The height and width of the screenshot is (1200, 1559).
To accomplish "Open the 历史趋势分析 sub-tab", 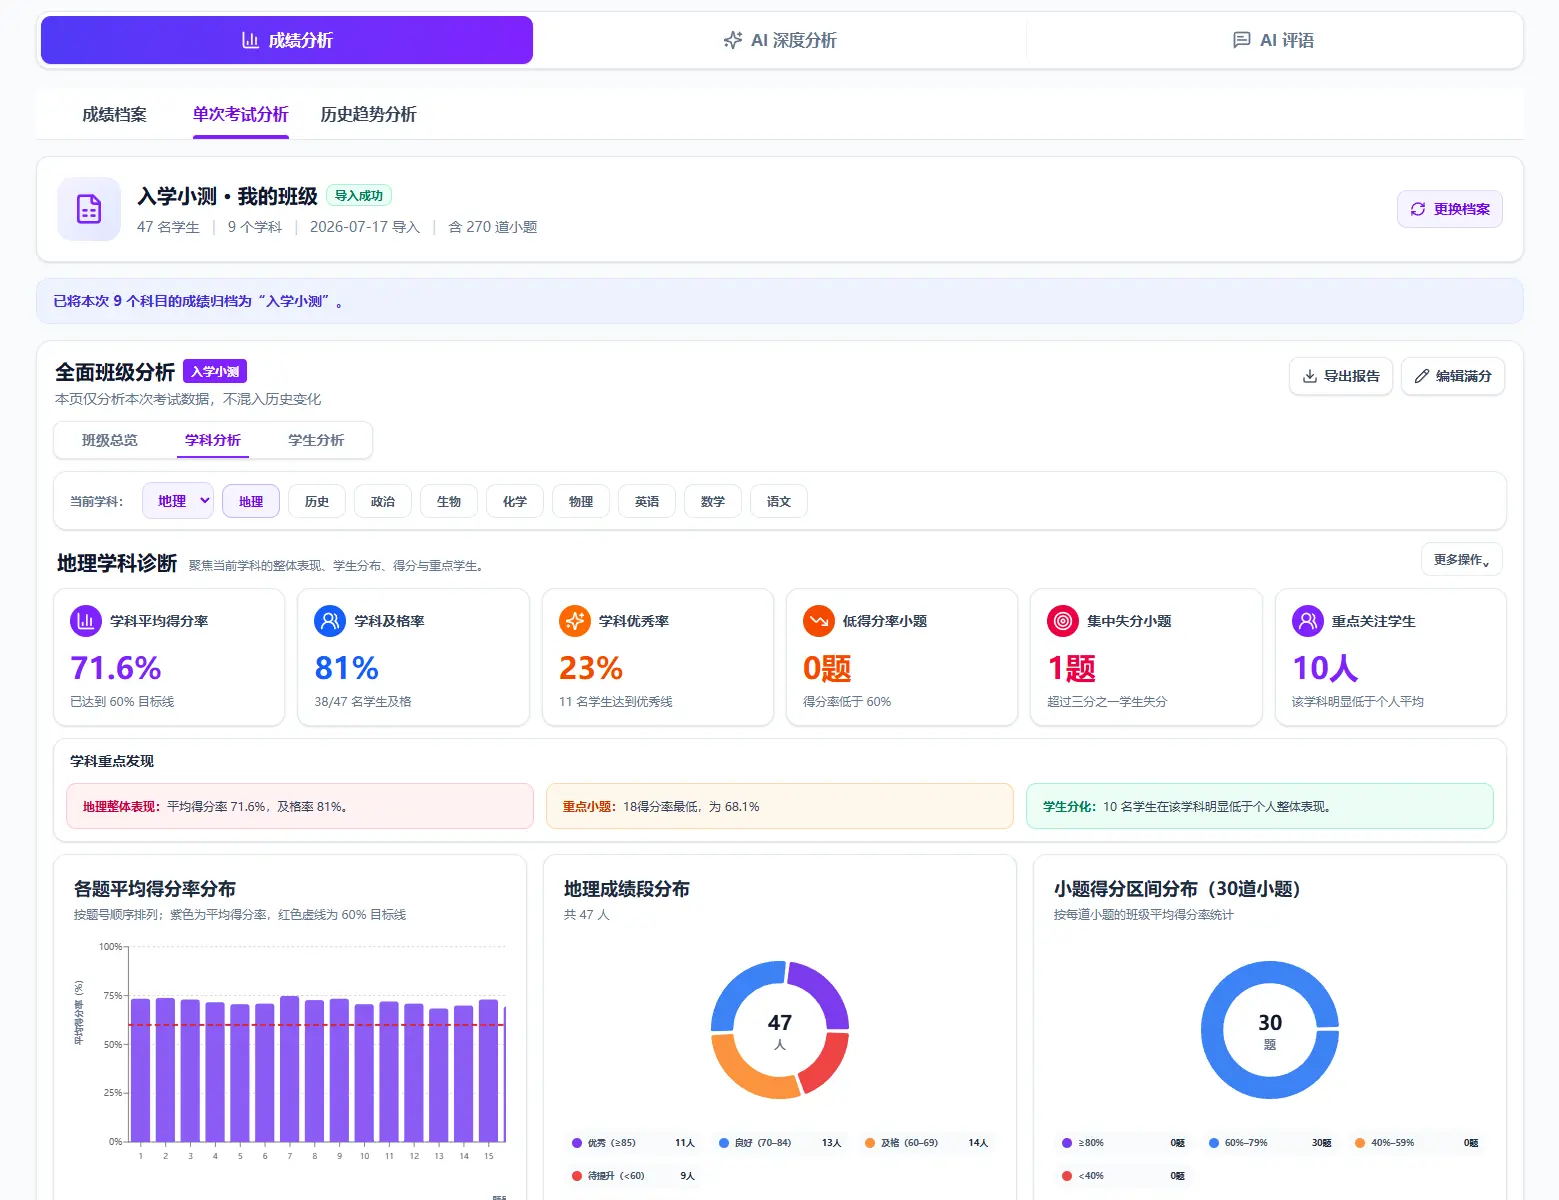I will (368, 114).
